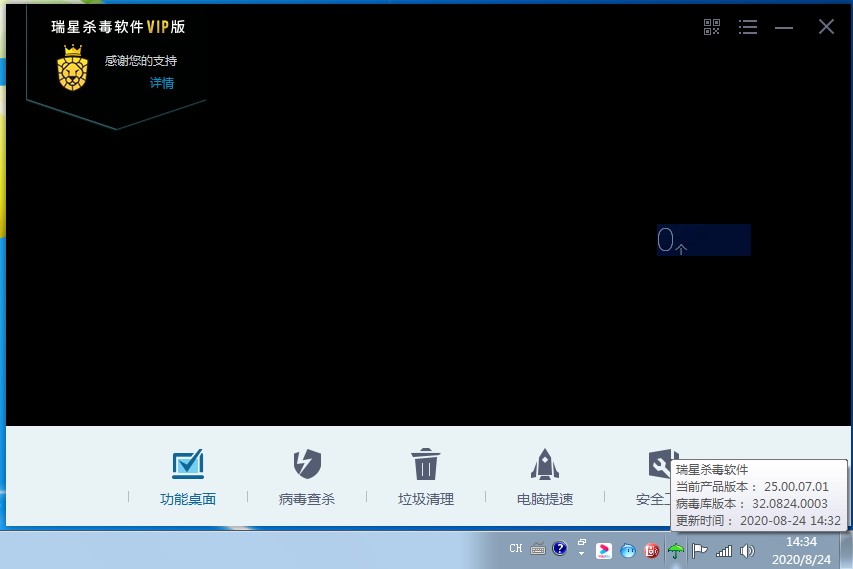
Task: Click the 0 upload speed indicator
Action: 704,240
